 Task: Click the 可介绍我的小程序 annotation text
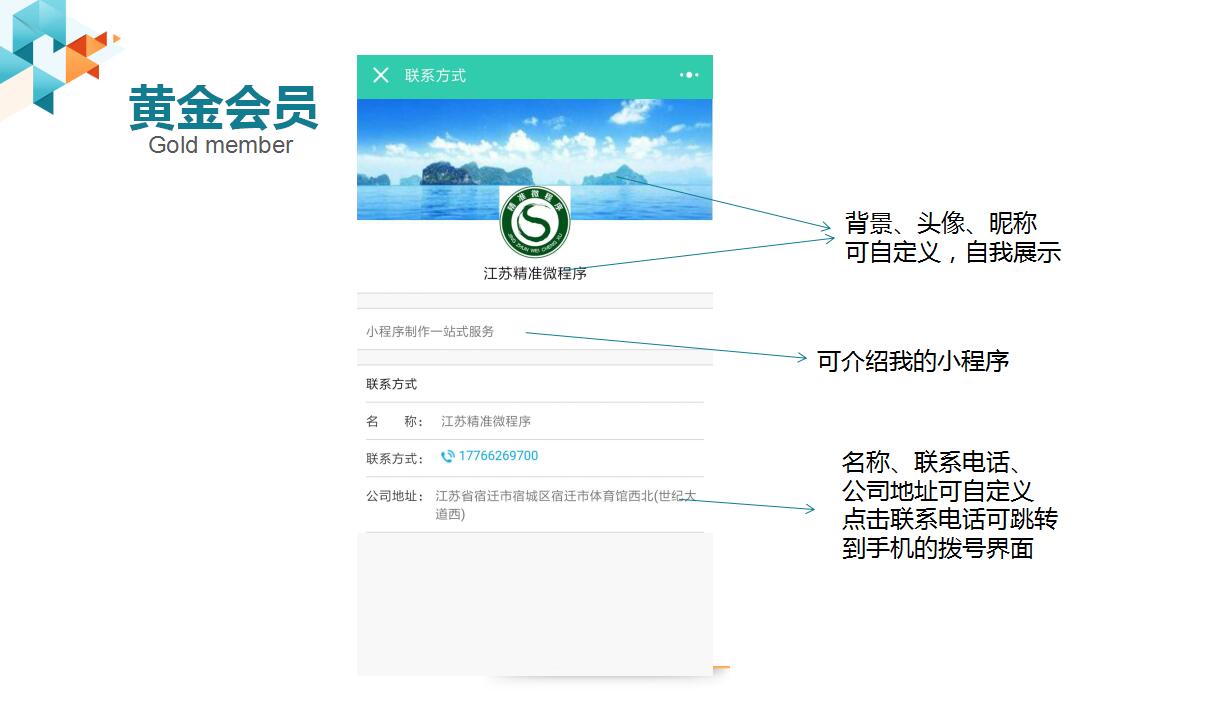[x=912, y=361]
